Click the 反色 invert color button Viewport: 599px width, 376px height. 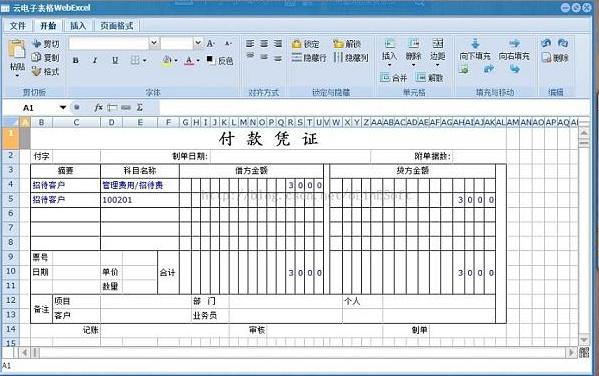[219, 60]
